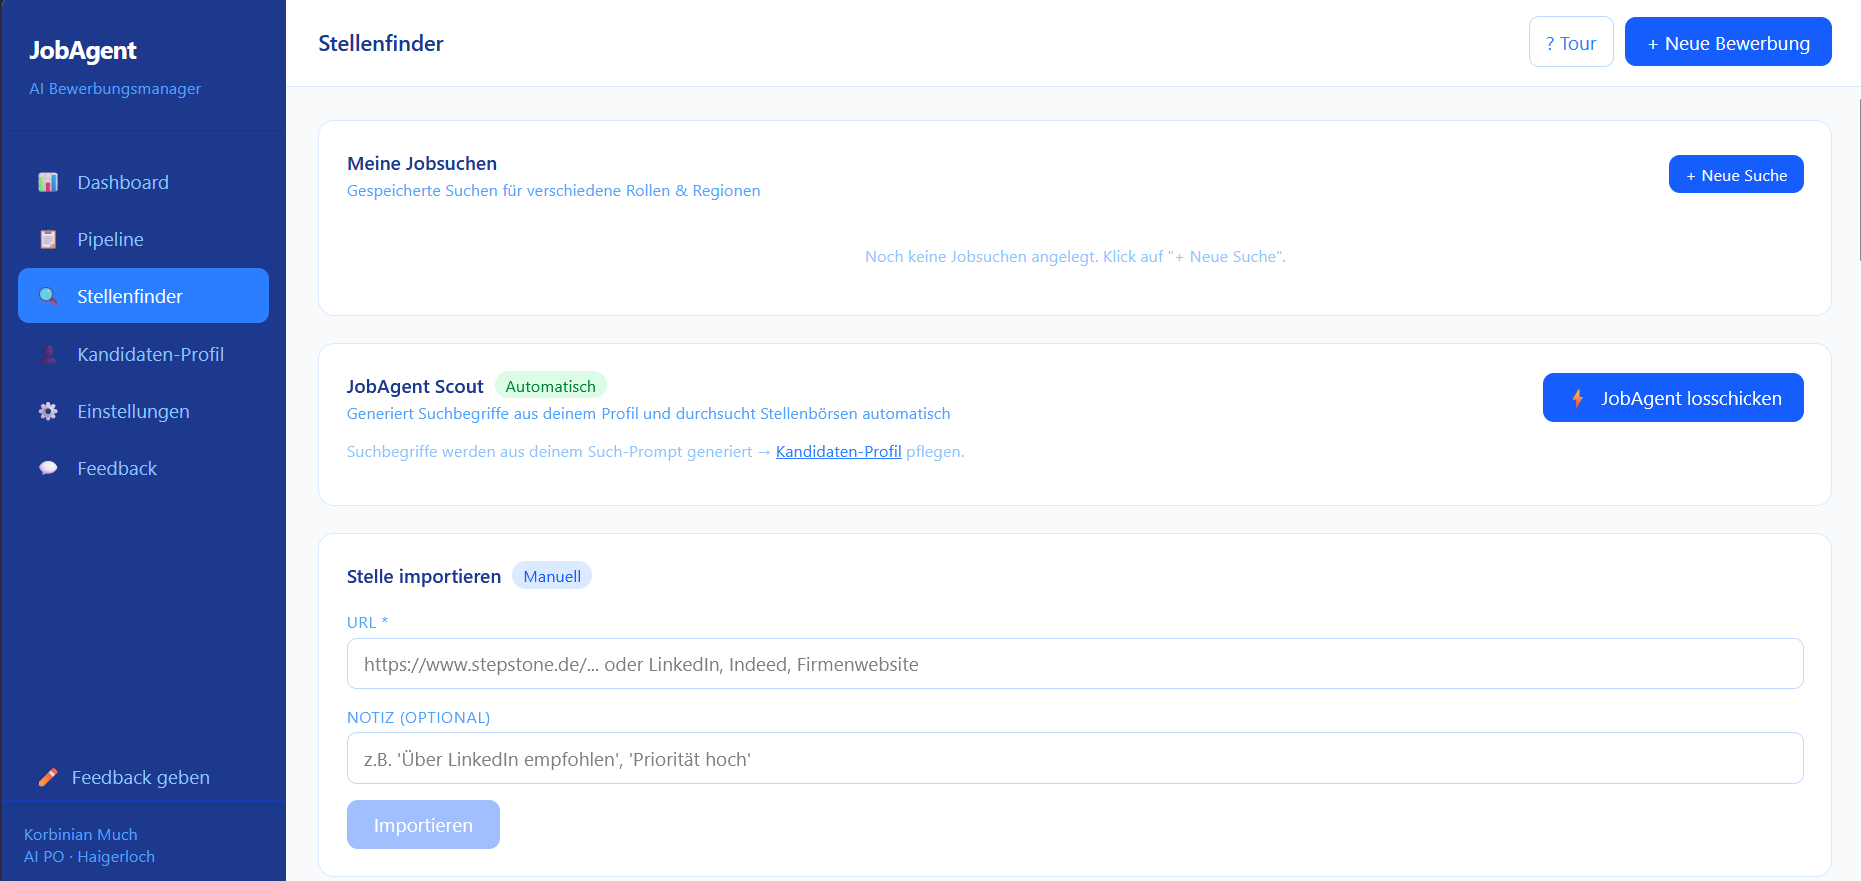Open Einstellungen in the sidebar
The image size is (1861, 881).
click(x=143, y=411)
